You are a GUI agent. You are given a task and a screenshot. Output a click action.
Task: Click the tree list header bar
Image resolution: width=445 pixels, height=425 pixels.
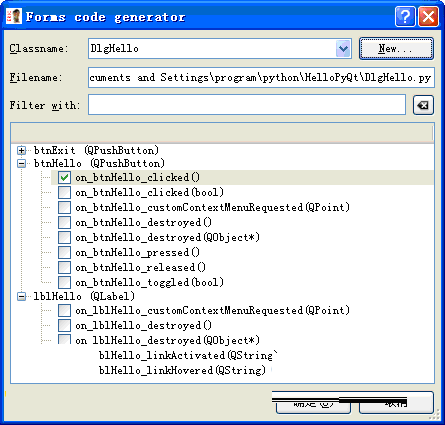click(222, 134)
